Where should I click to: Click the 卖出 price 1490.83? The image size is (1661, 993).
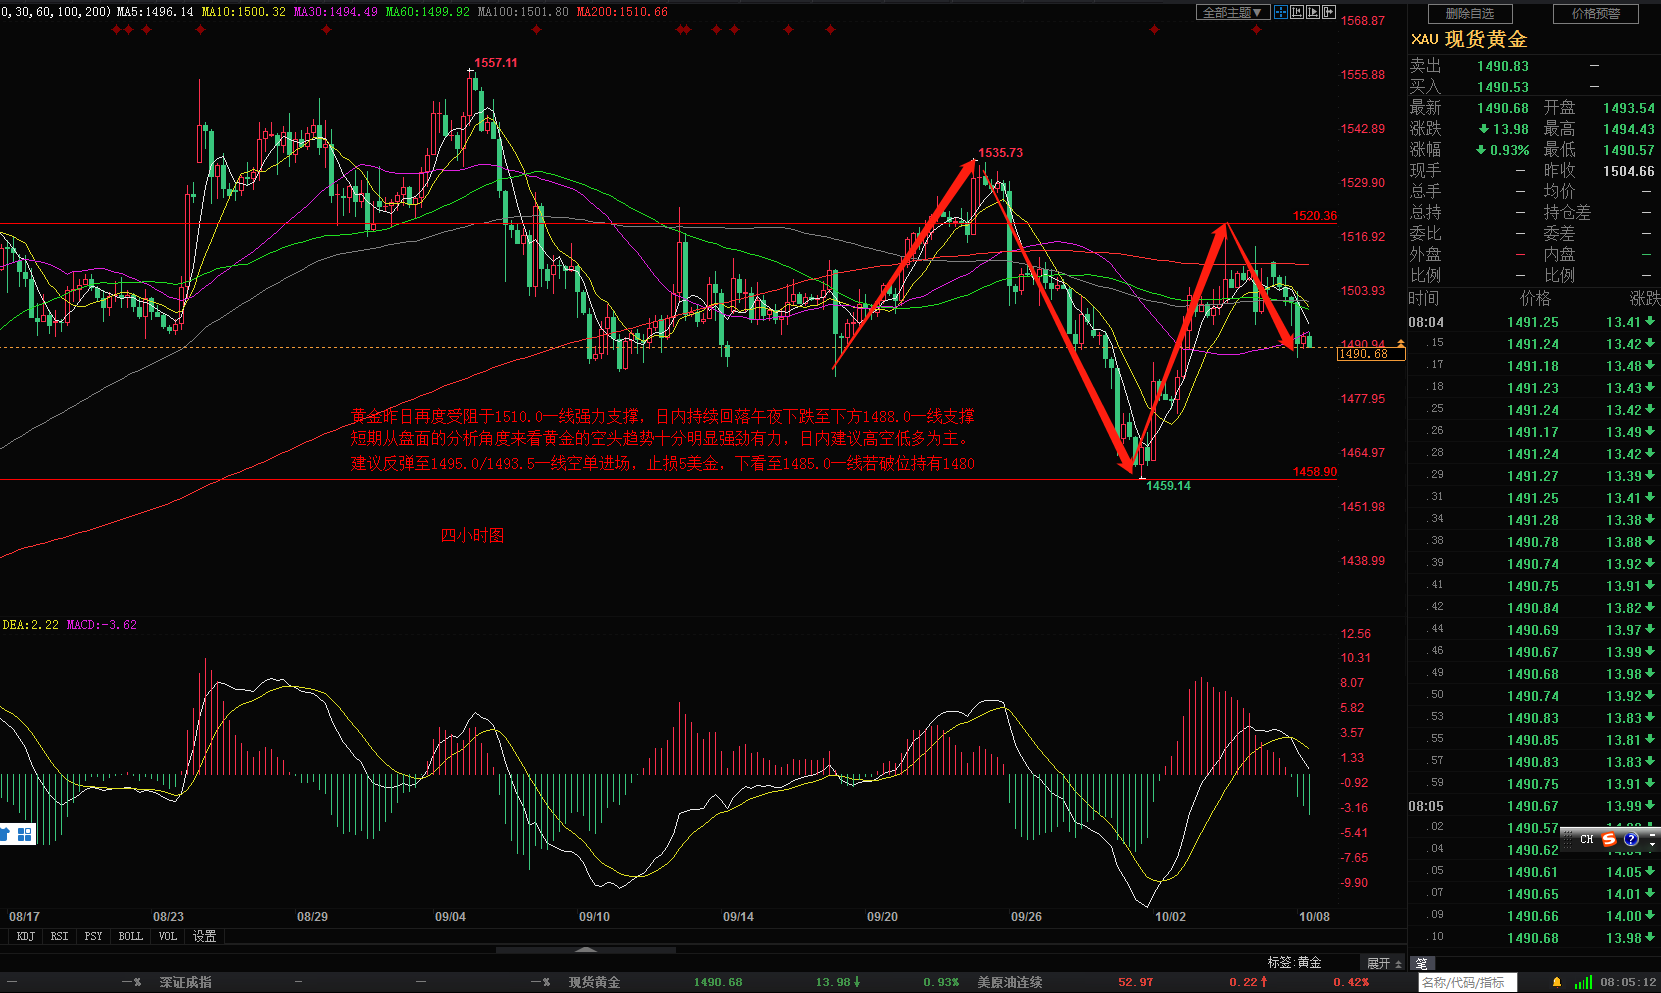coord(1503,66)
